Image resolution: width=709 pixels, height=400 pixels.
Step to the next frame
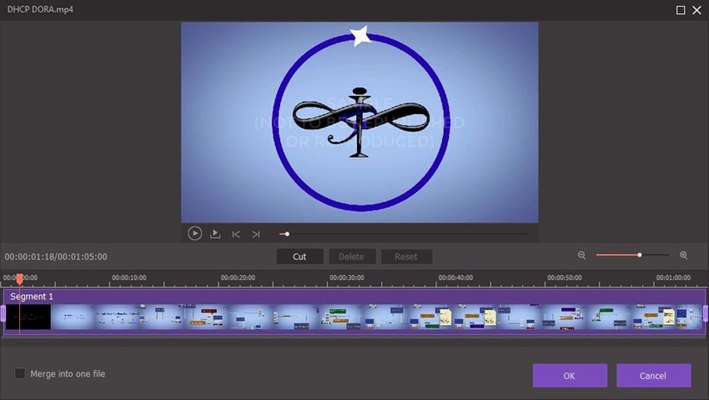coord(256,234)
